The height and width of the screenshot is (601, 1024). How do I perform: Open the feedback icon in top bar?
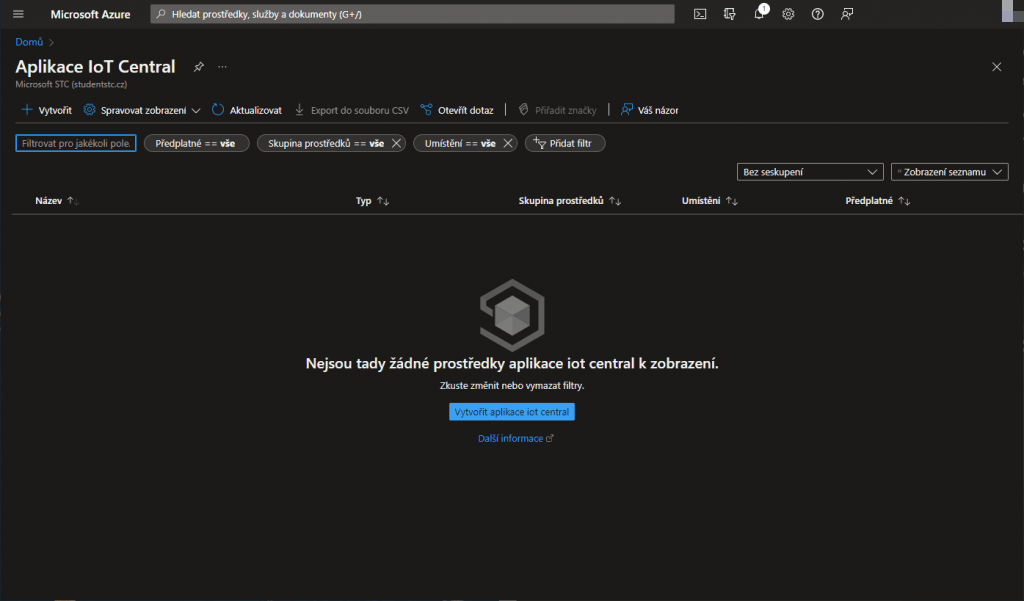847,14
